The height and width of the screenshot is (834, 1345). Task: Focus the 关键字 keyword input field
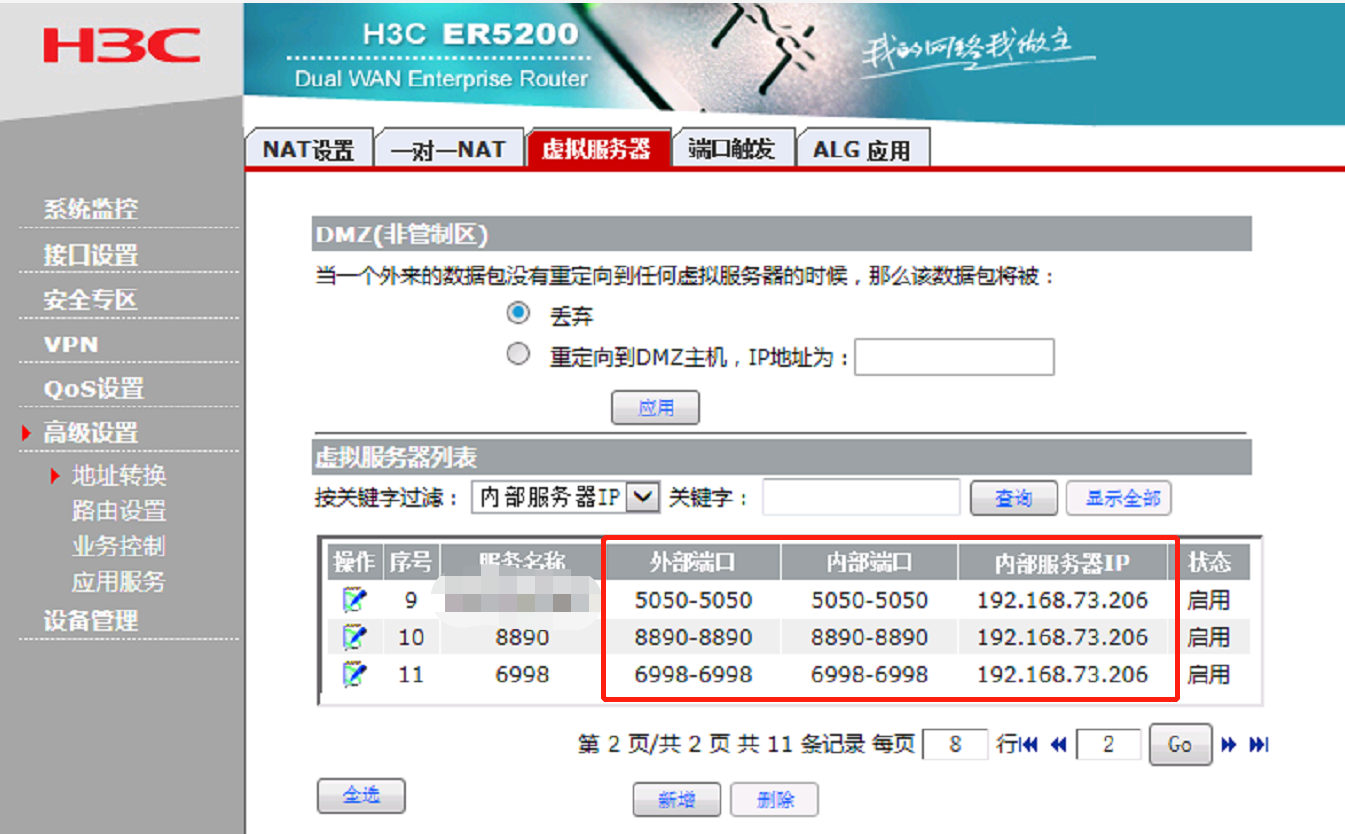(x=861, y=497)
